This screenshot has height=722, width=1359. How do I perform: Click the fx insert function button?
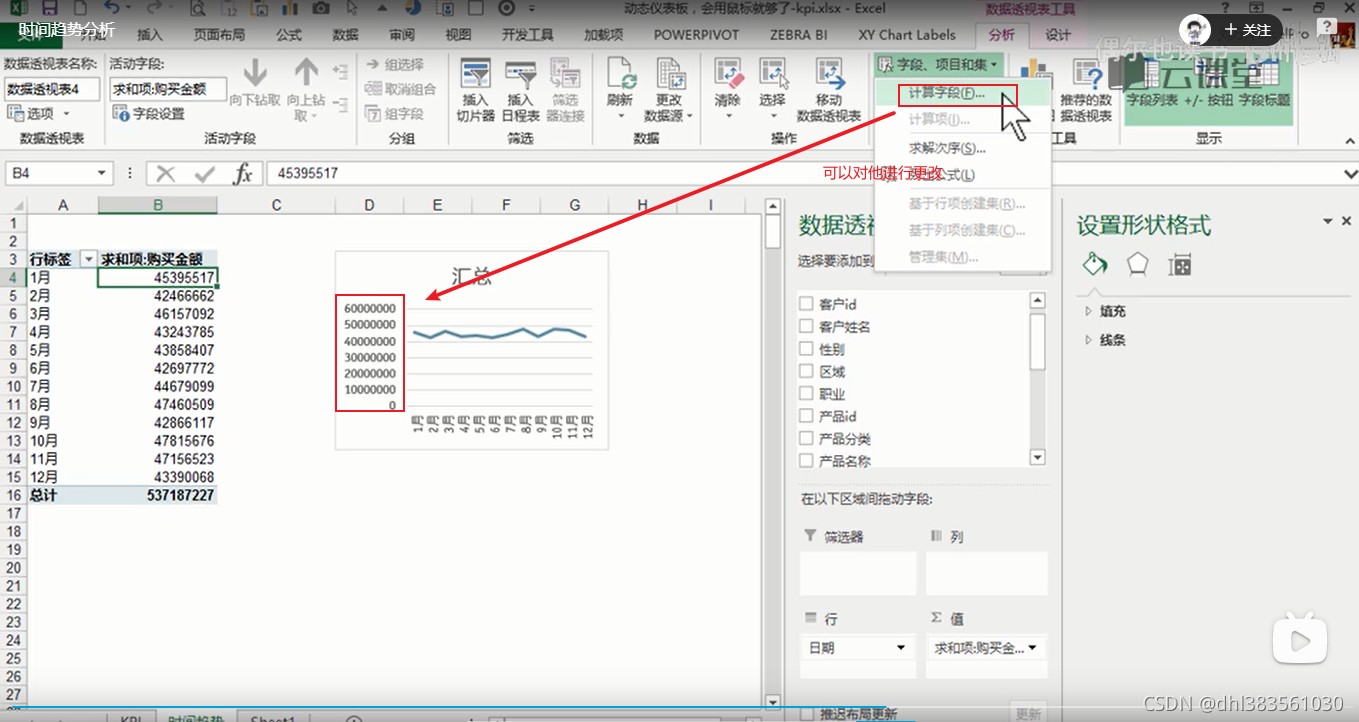243,174
